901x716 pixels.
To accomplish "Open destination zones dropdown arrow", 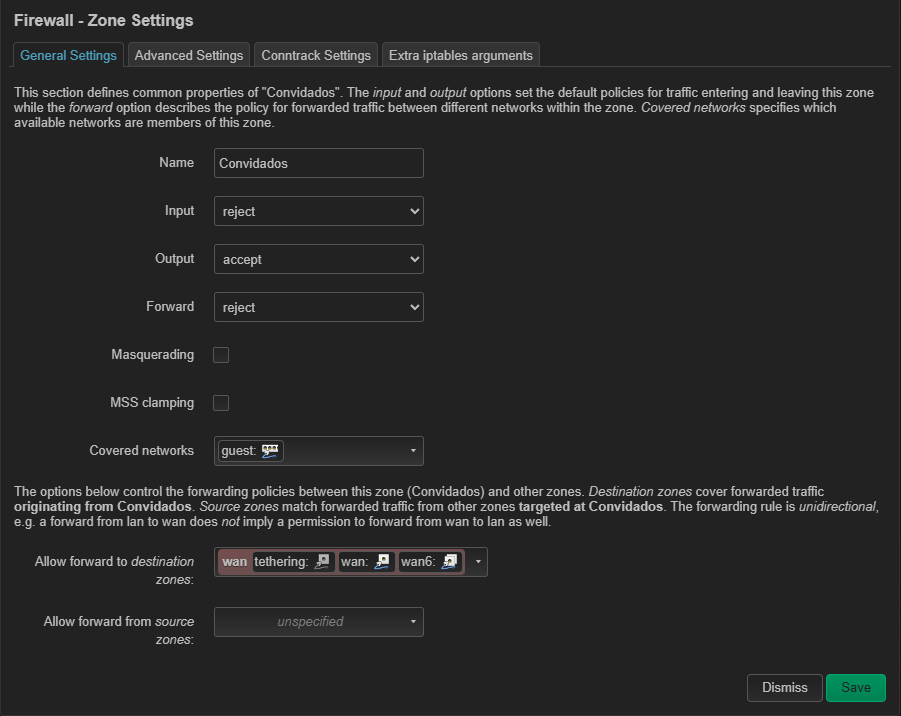I will coord(478,562).
